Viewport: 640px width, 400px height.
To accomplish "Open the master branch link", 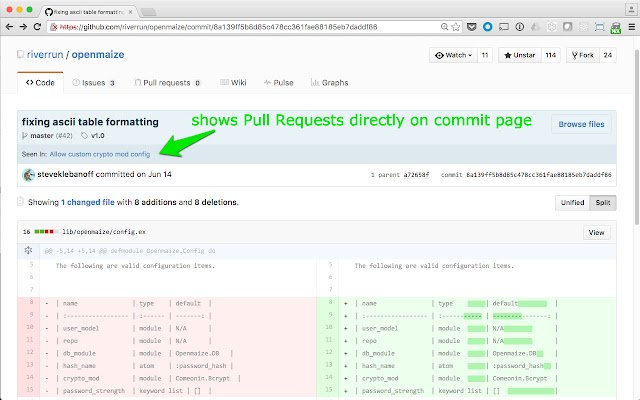I will [x=42, y=136].
